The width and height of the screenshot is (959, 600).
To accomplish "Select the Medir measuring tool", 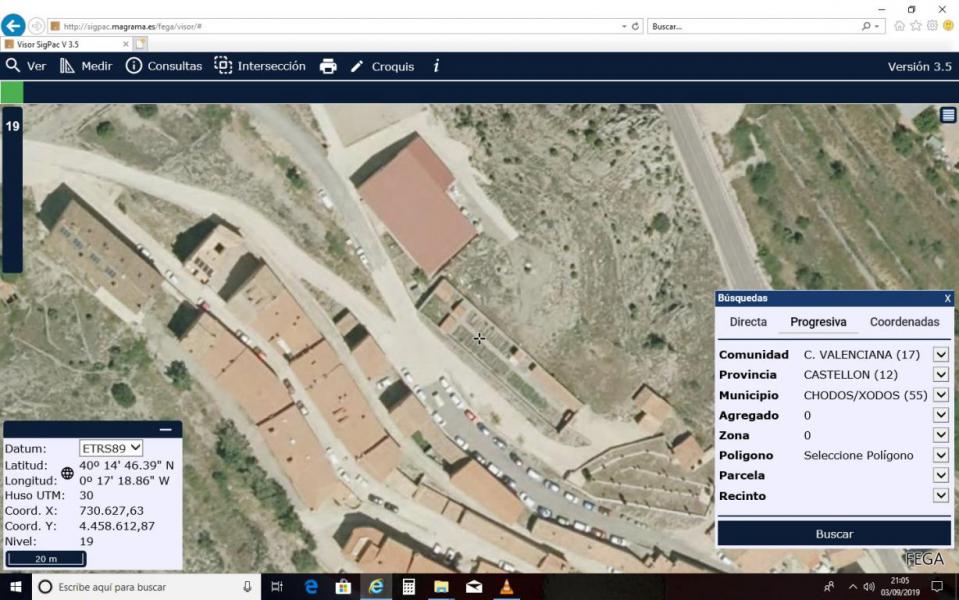I will 86,66.
